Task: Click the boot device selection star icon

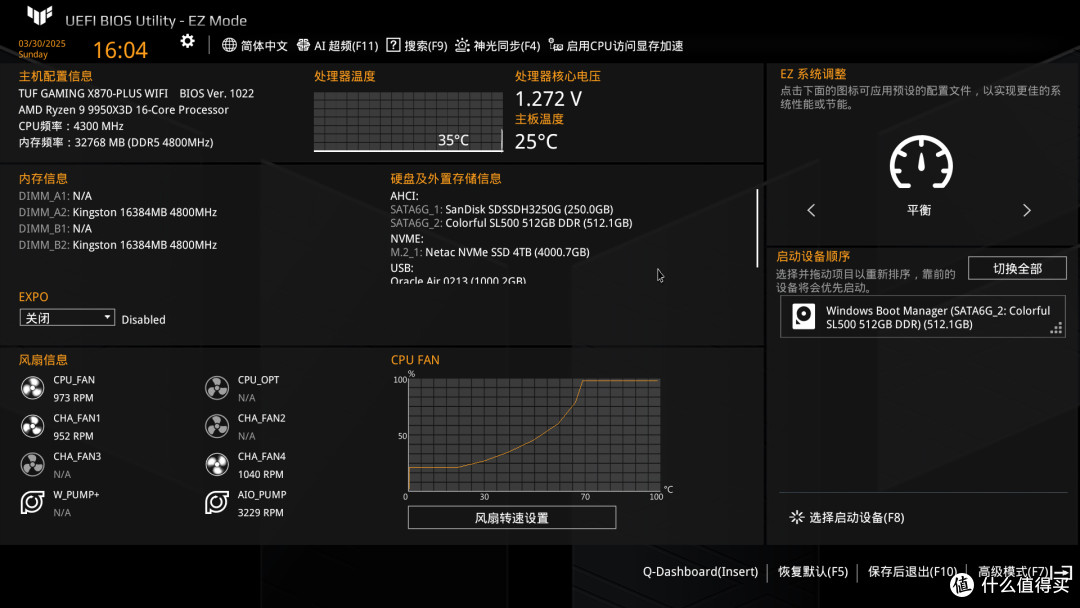Action: coord(797,517)
